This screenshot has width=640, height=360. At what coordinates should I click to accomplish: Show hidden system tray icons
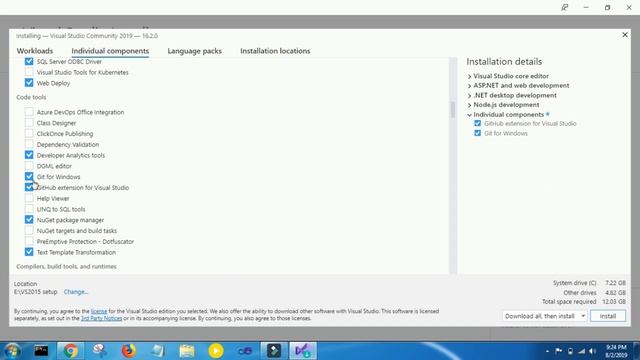click(x=547, y=351)
